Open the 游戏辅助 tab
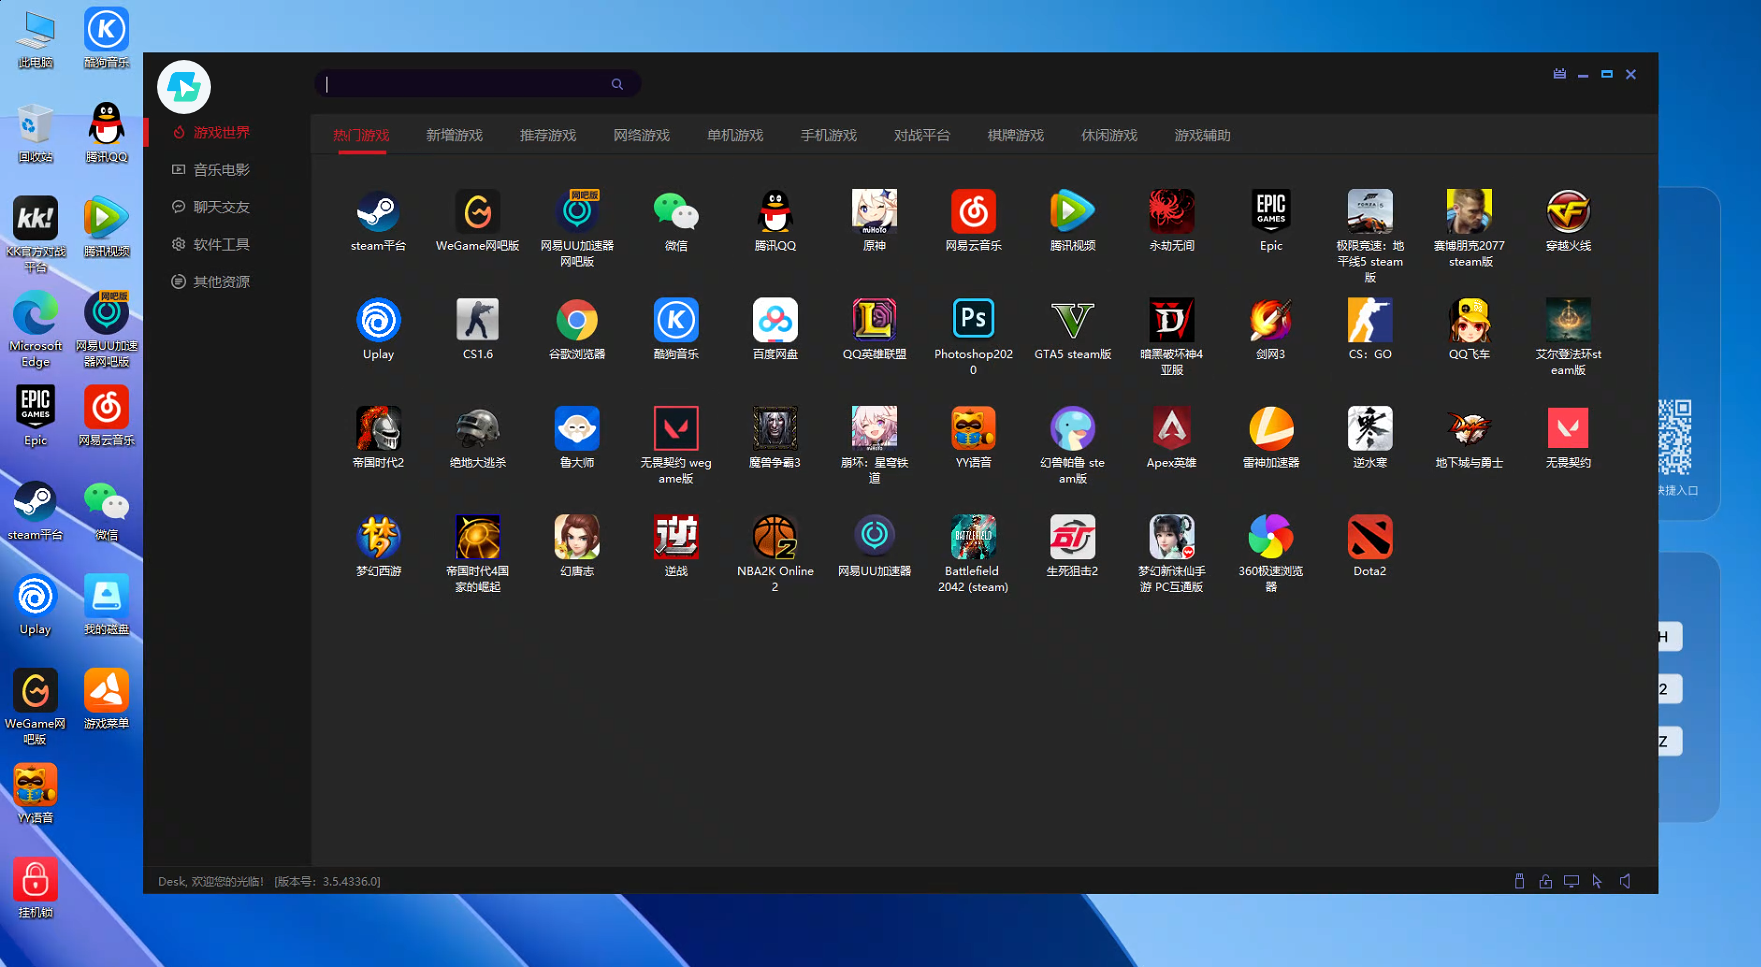The height and width of the screenshot is (967, 1761). click(1202, 135)
